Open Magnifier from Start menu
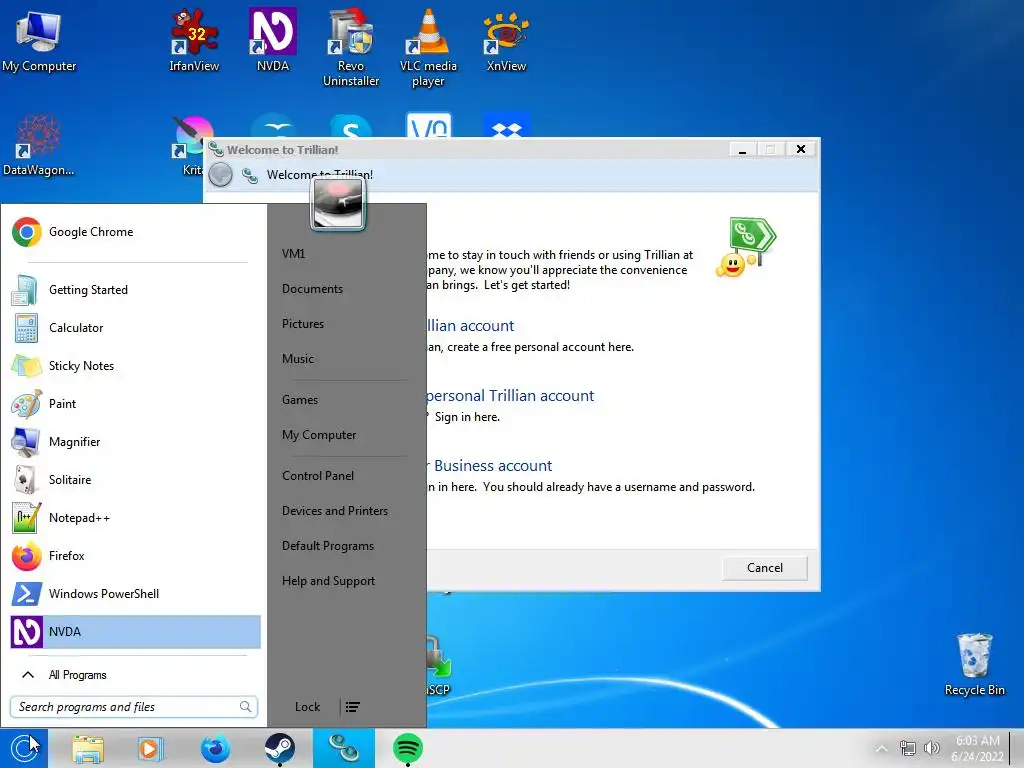Viewport: 1024px width, 768px height. pyautogui.click(x=135, y=442)
